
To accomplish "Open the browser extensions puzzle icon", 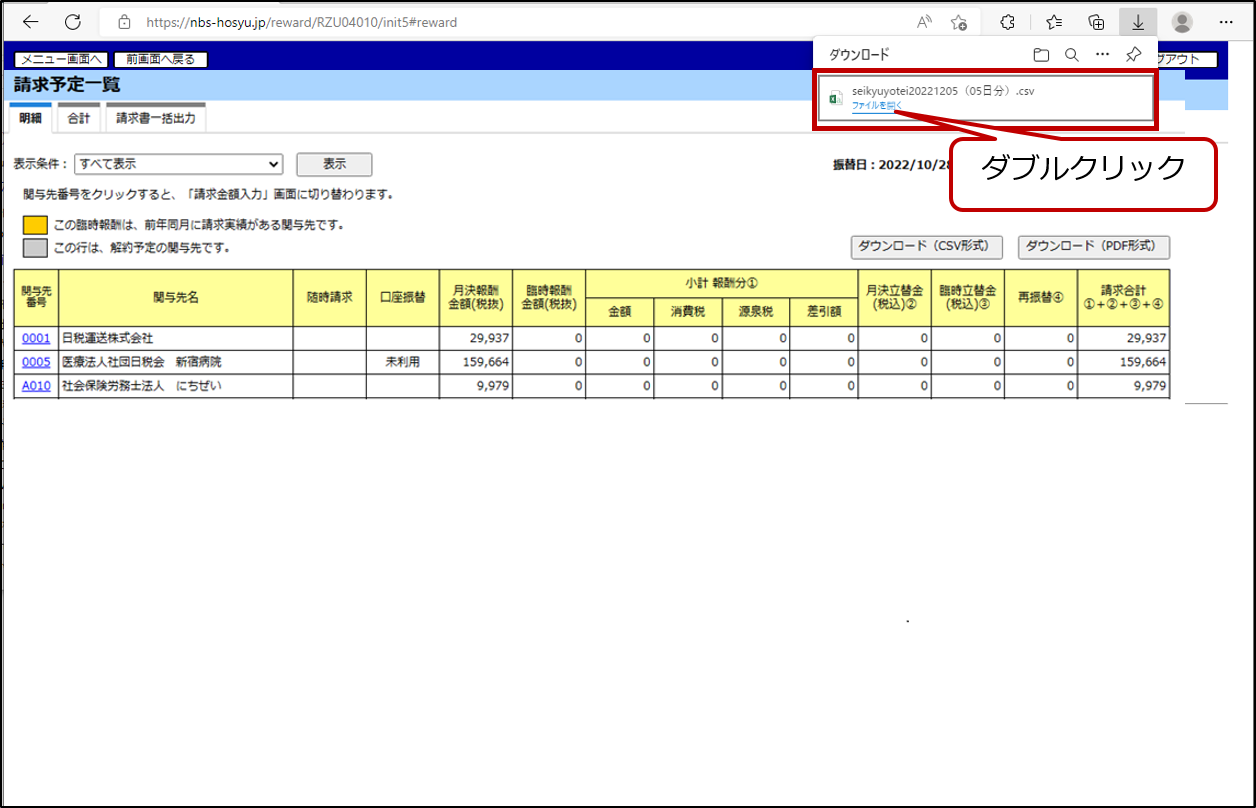I will (x=1008, y=22).
